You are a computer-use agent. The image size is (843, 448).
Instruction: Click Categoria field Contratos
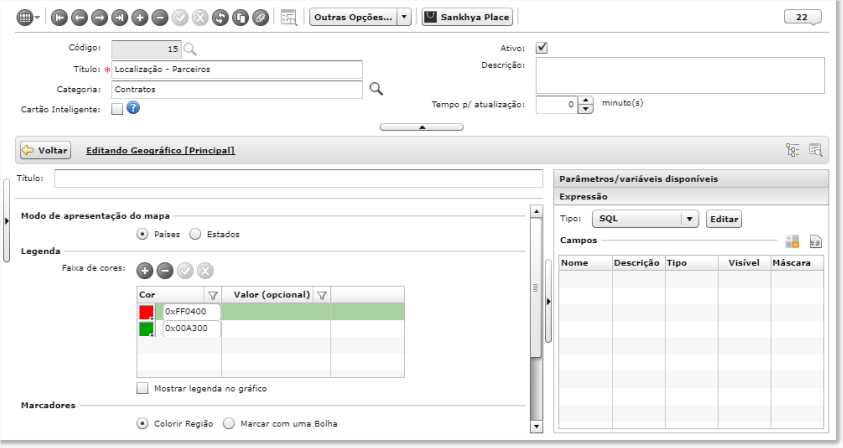(x=237, y=89)
